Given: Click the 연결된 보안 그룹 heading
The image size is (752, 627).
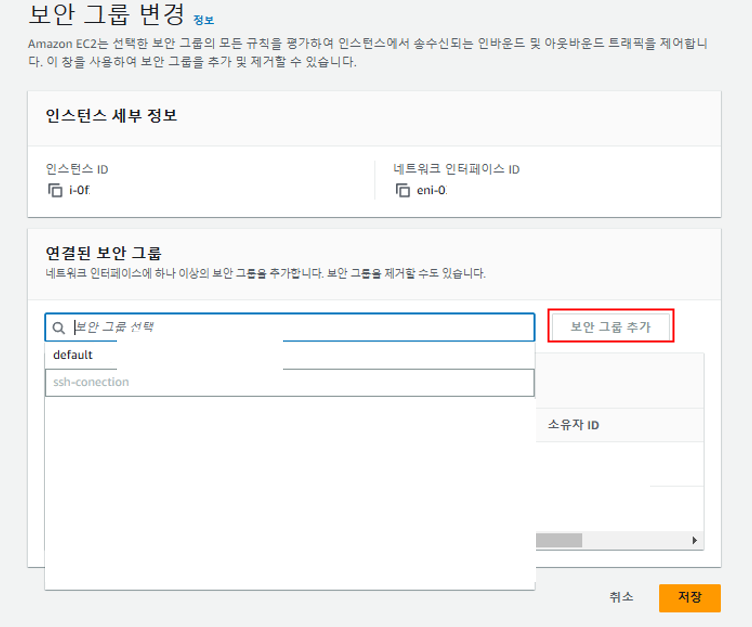Looking at the screenshot, I should point(104,253).
